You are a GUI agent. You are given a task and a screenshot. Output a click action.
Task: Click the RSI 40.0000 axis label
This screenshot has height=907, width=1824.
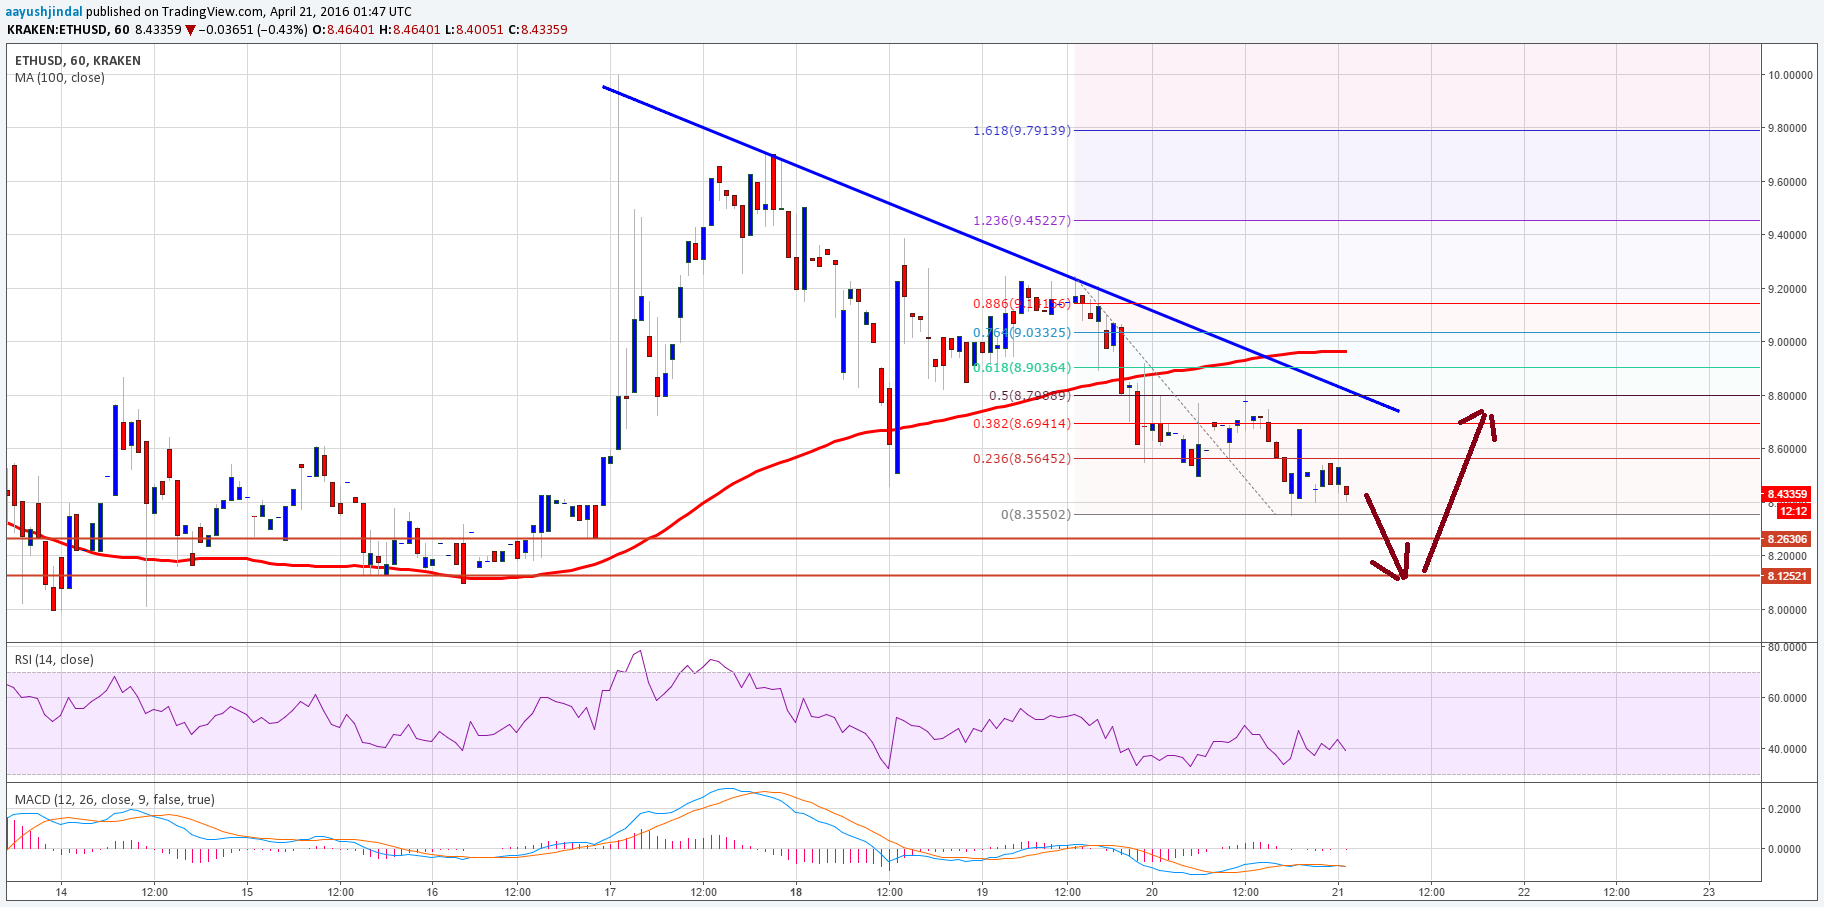tap(1787, 749)
